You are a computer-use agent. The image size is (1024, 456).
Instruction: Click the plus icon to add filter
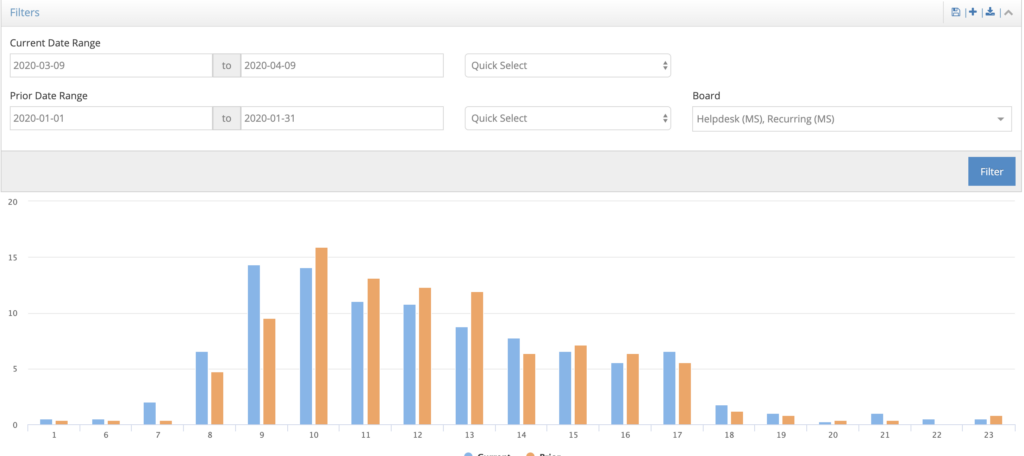[972, 12]
